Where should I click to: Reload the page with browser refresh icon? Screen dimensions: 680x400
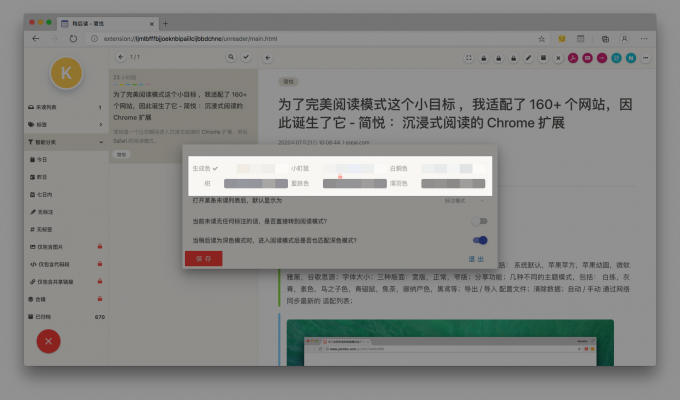click(x=73, y=39)
